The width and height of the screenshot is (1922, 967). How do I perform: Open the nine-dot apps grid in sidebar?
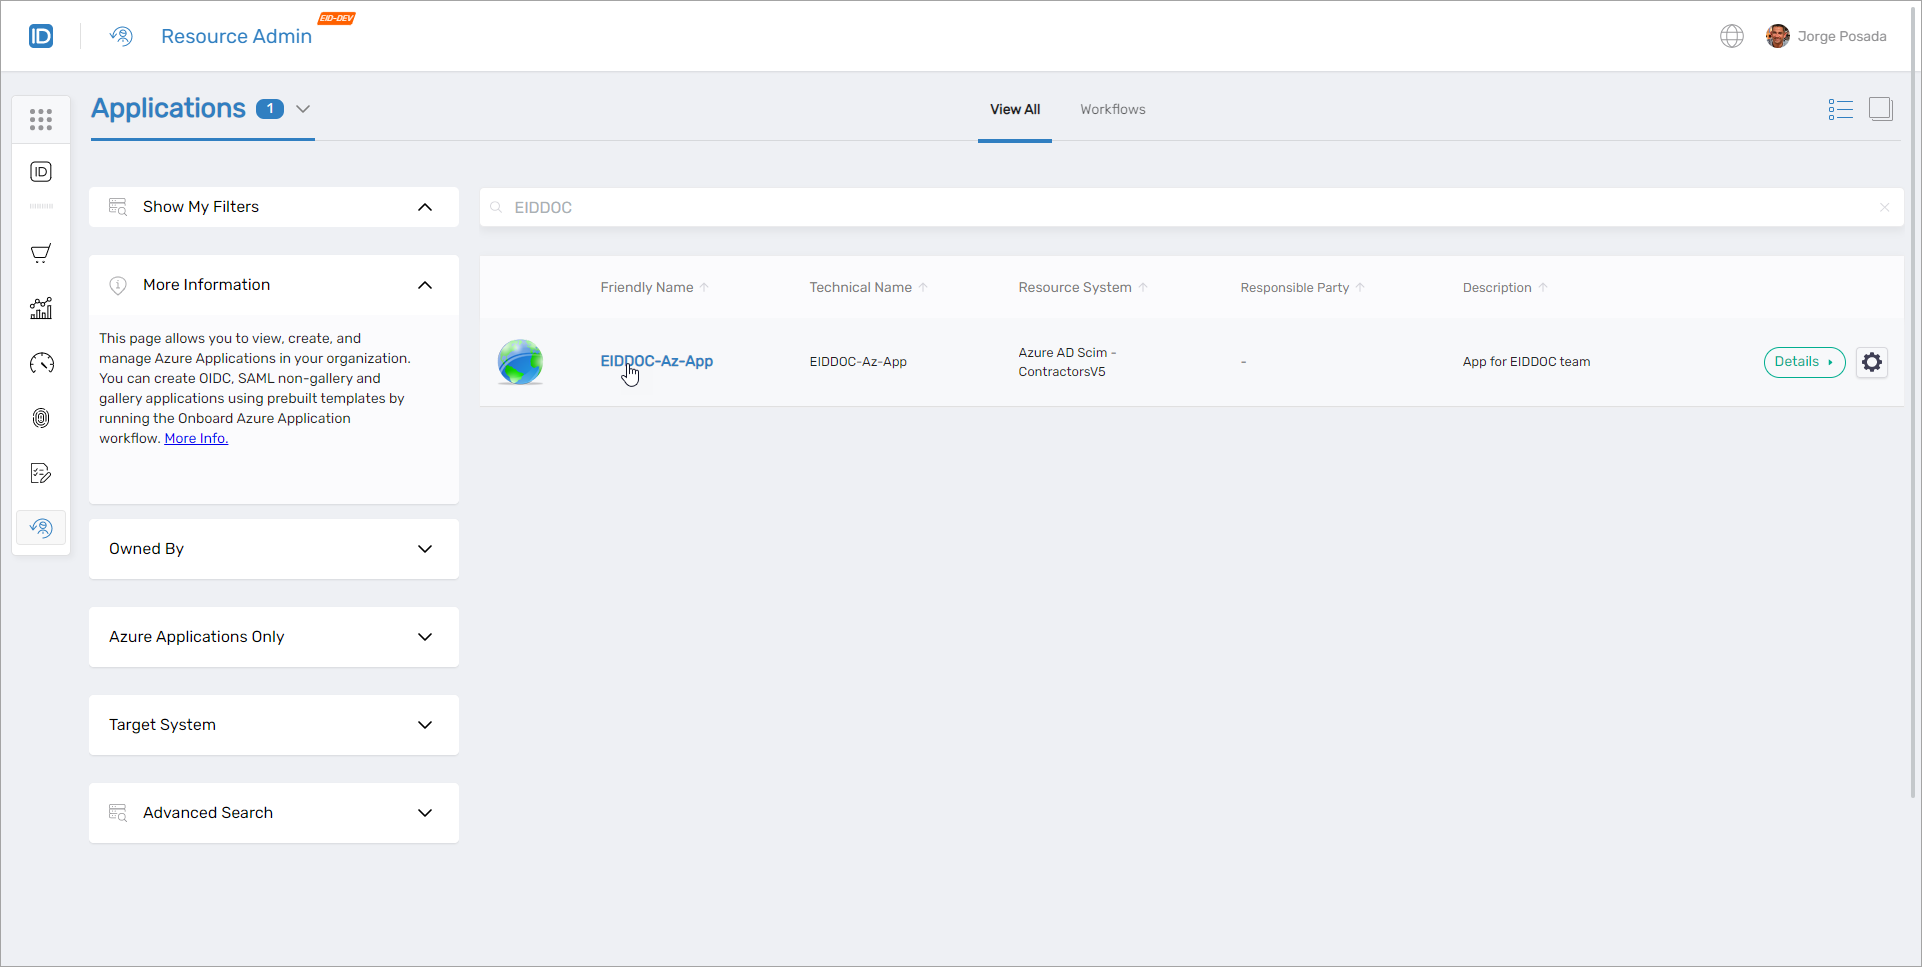[x=41, y=120]
